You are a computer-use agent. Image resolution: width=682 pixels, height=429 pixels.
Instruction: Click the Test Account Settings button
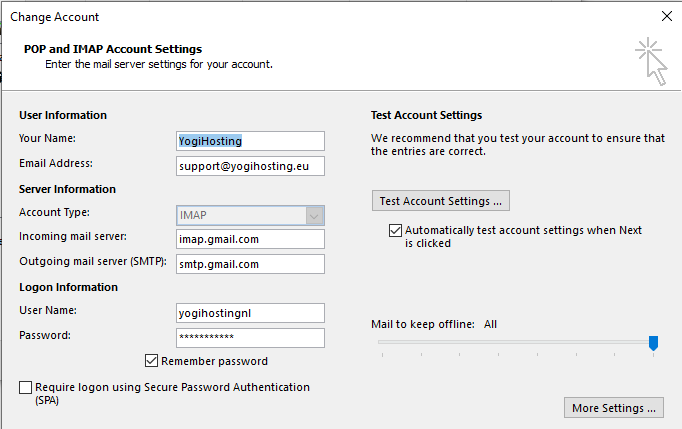pyautogui.click(x=441, y=201)
